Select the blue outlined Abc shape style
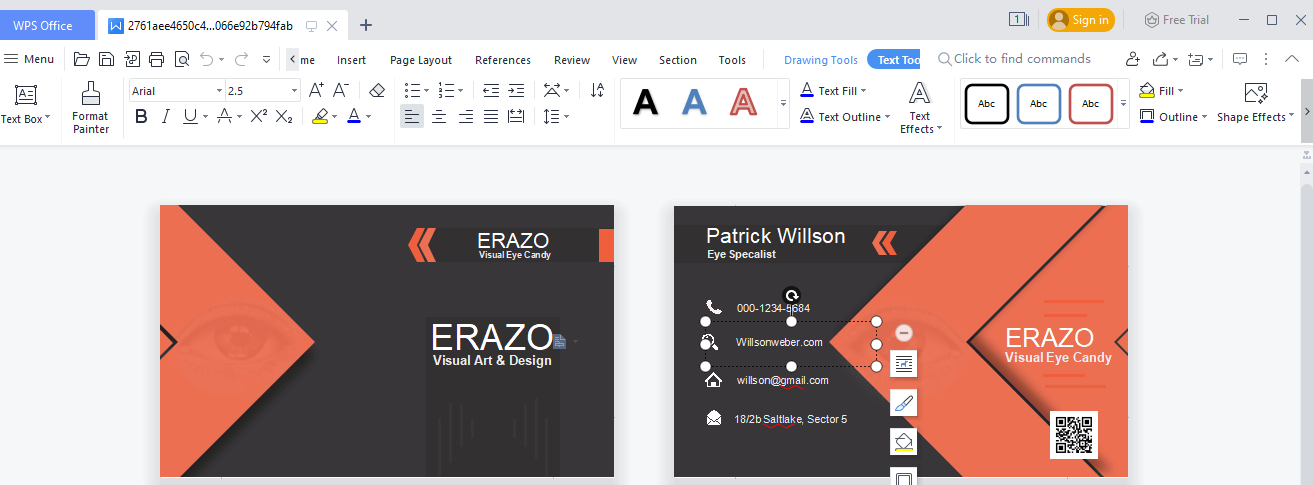This screenshot has height=485, width=1313. click(x=1038, y=104)
